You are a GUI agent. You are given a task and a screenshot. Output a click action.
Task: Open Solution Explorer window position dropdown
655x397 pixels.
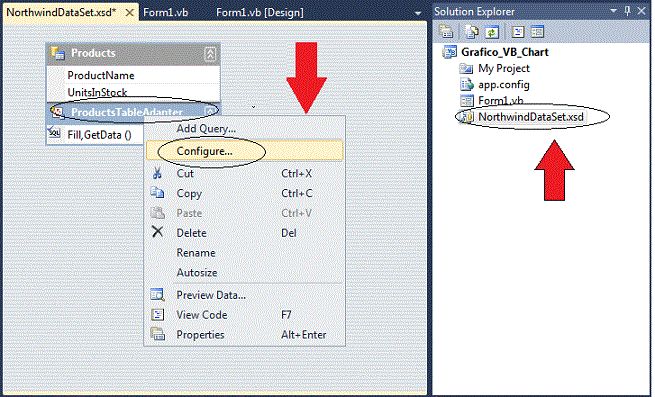coord(614,10)
